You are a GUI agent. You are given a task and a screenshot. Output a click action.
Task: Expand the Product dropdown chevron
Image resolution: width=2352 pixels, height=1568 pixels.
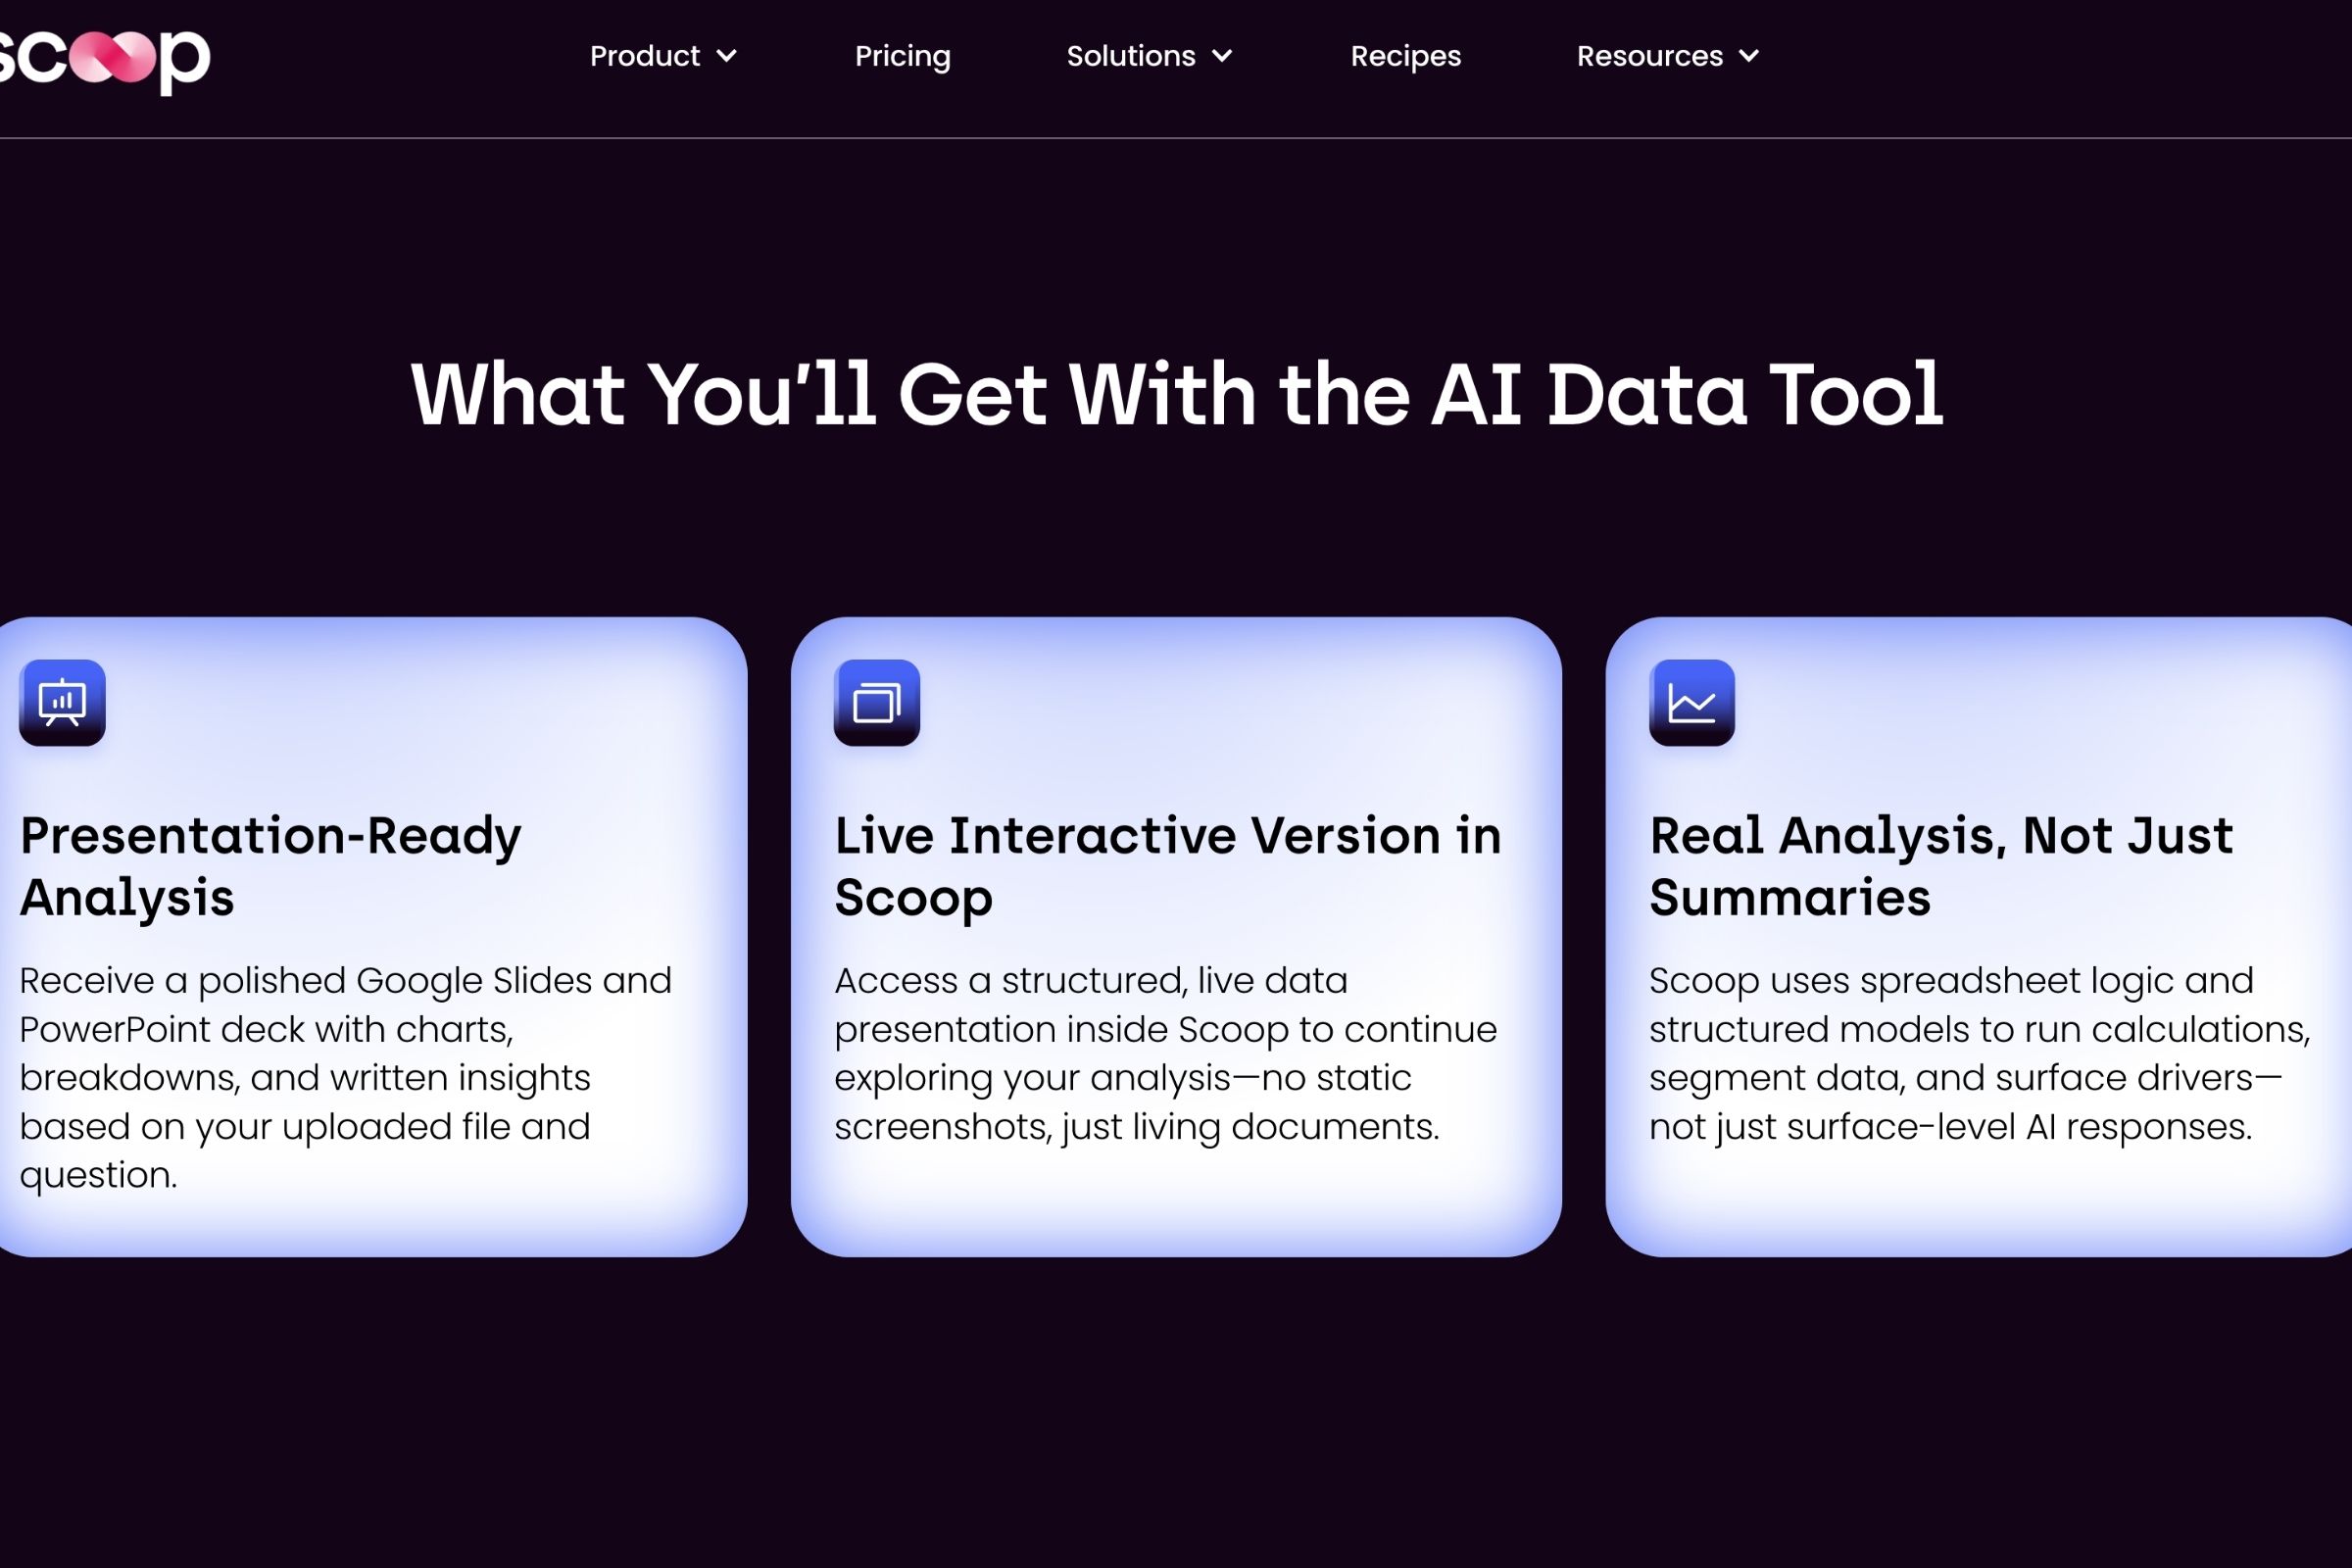point(727,56)
